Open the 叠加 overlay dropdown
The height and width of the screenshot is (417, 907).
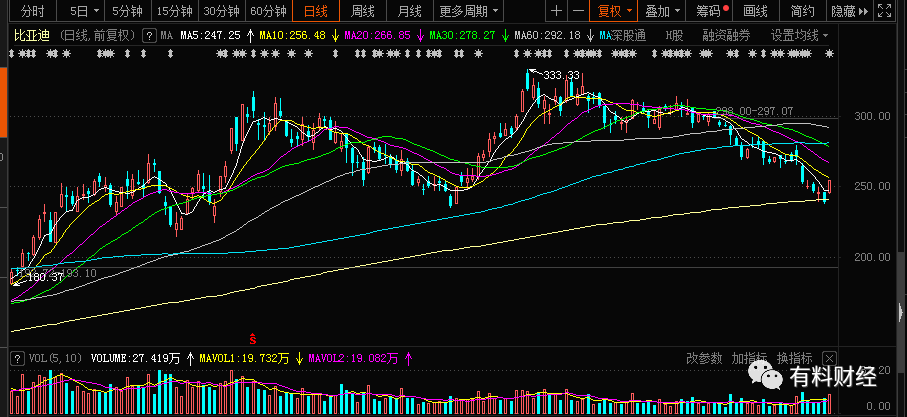662,10
